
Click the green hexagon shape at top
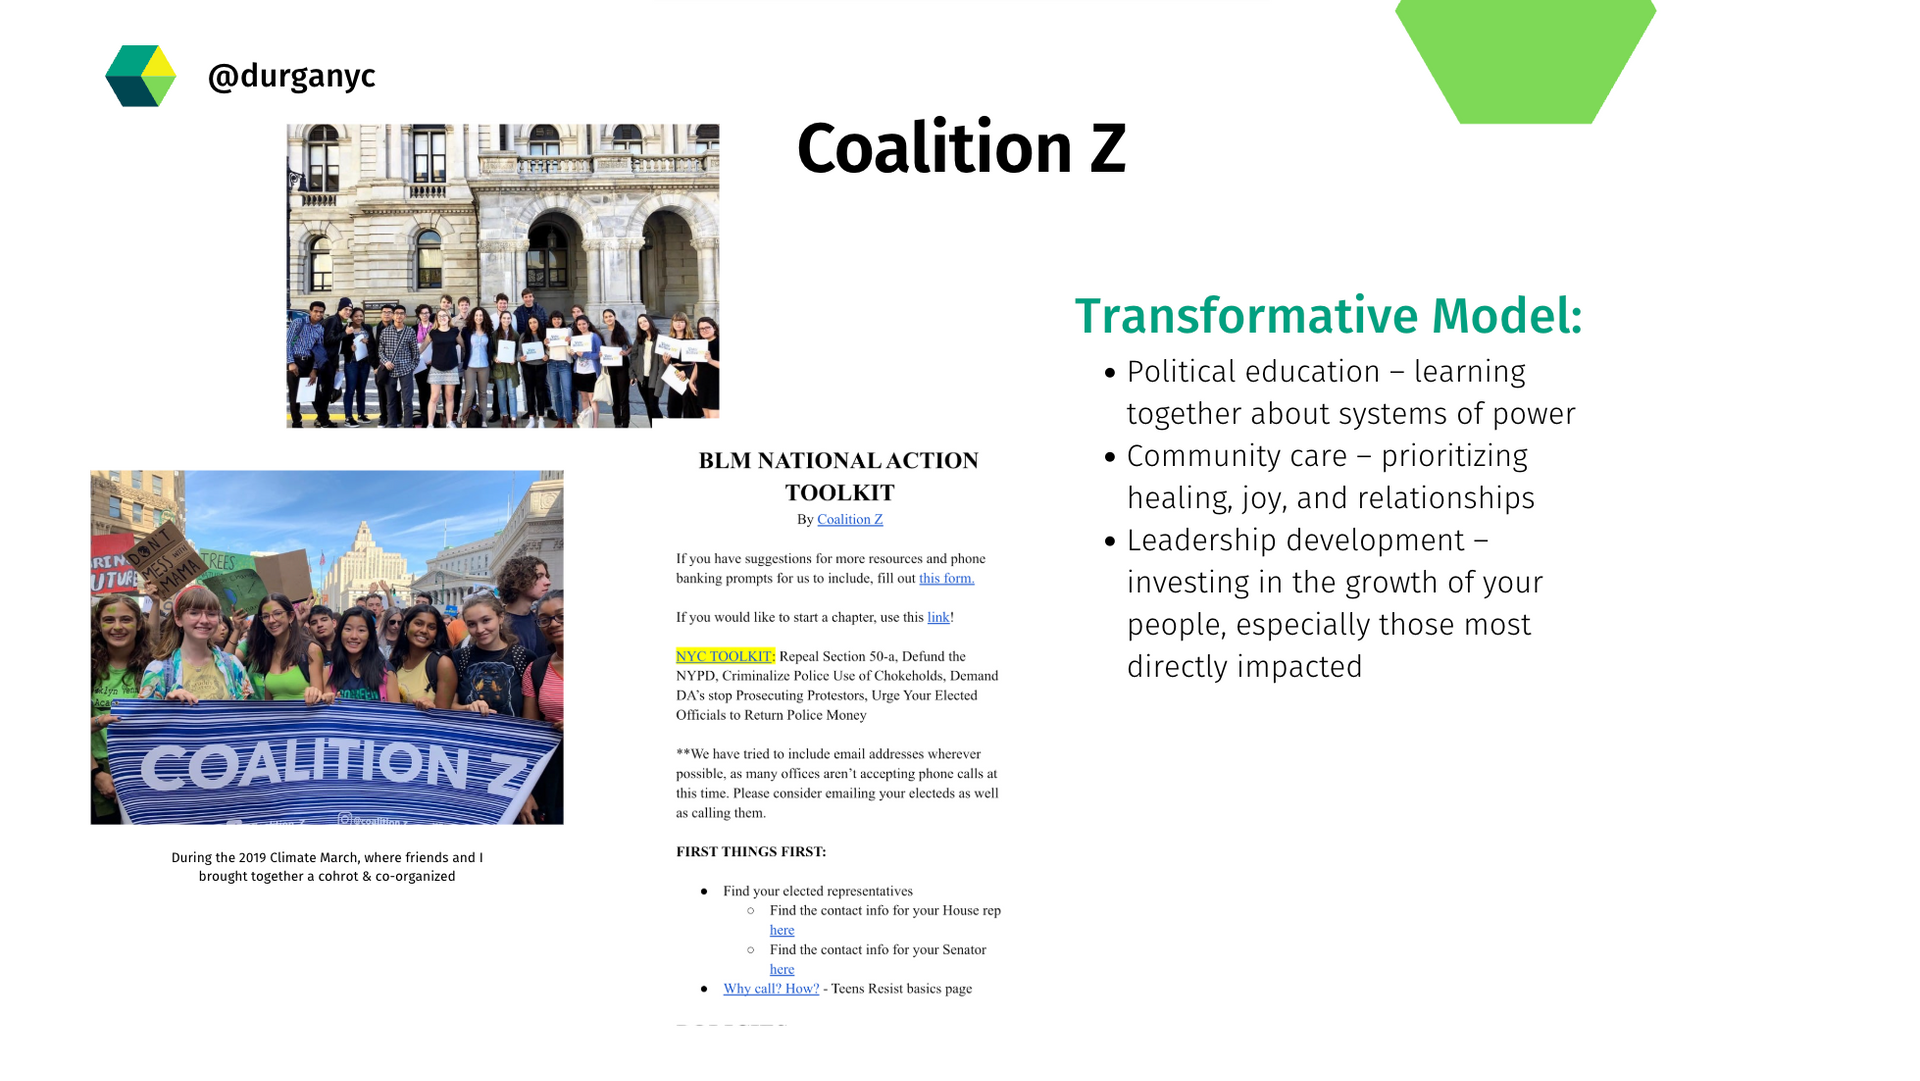click(1525, 60)
